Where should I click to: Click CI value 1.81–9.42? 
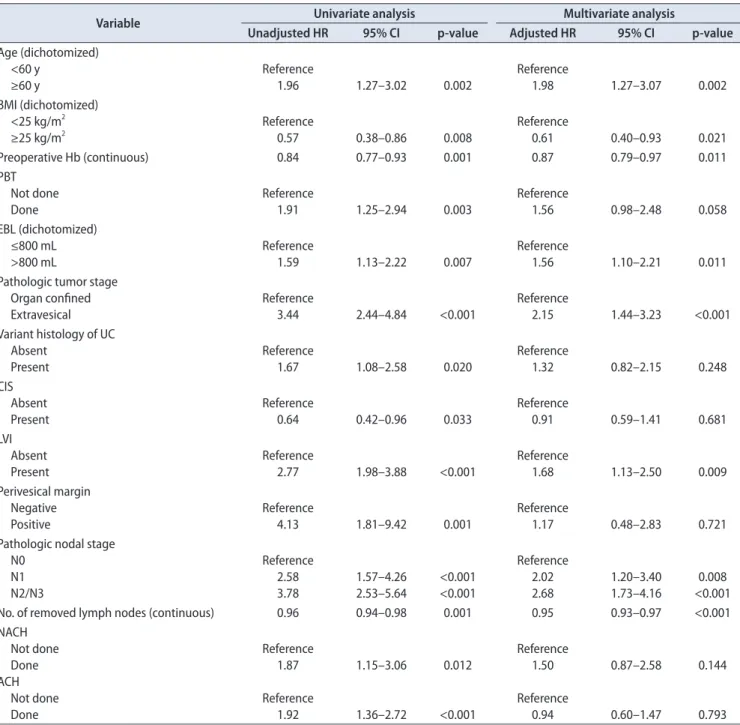(x=381, y=524)
